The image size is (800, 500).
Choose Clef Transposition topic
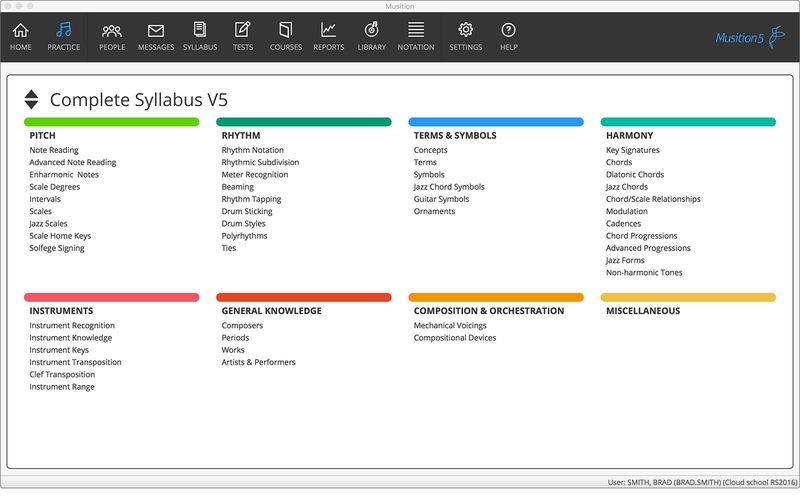click(x=62, y=374)
